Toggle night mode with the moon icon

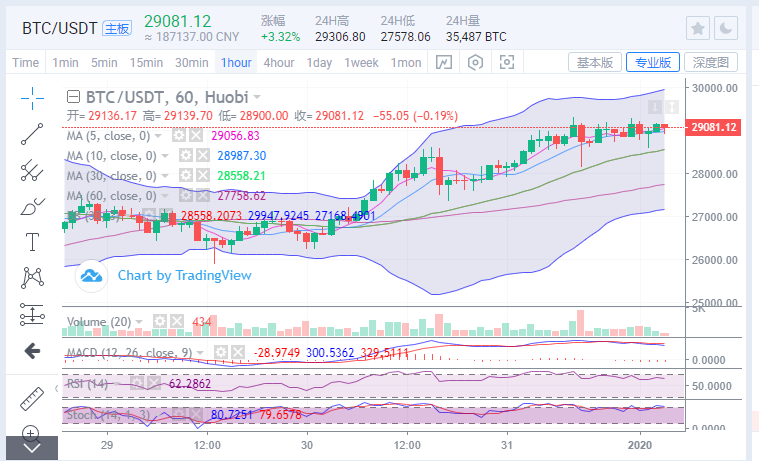tap(726, 28)
